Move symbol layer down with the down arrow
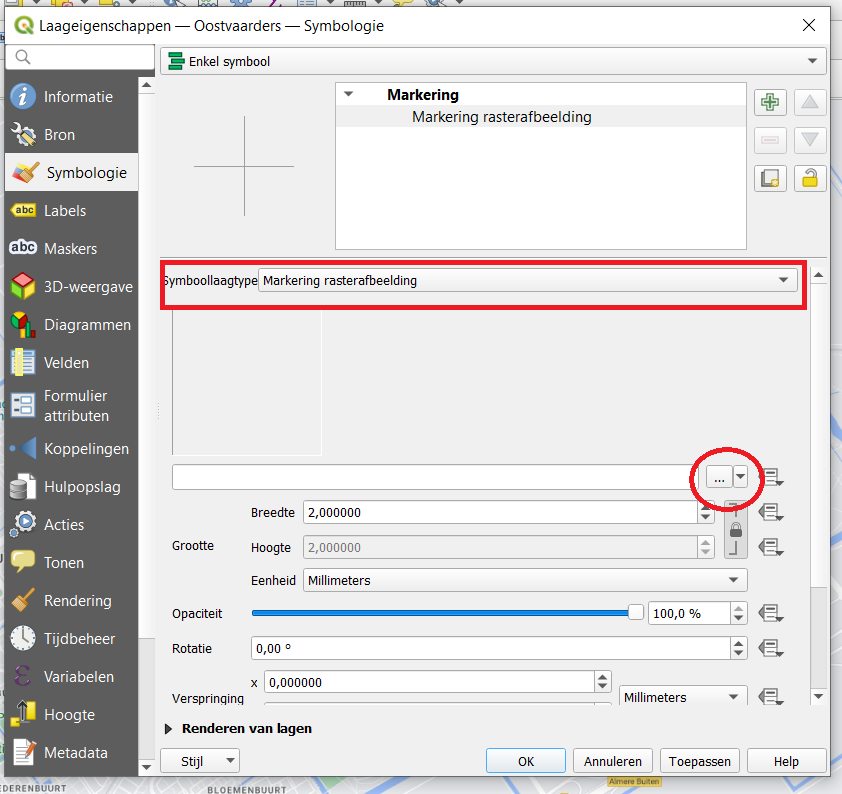 [x=810, y=141]
